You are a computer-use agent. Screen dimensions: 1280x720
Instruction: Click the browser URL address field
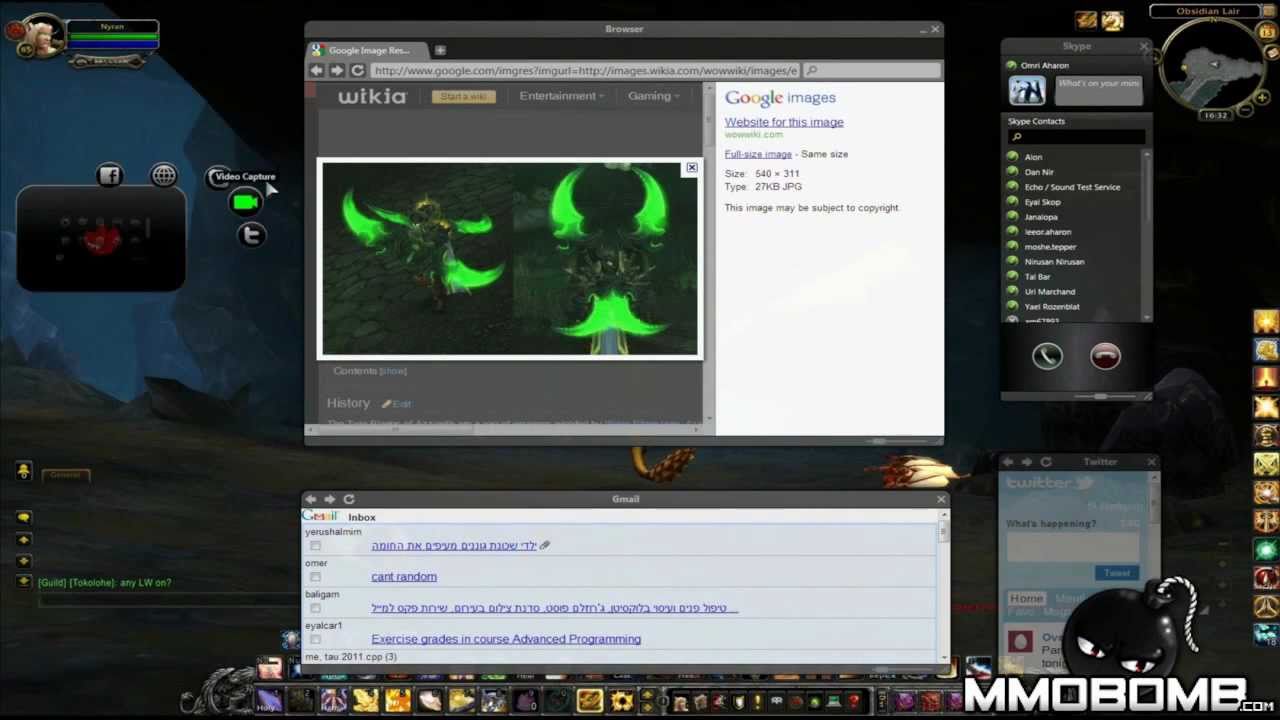coord(585,70)
